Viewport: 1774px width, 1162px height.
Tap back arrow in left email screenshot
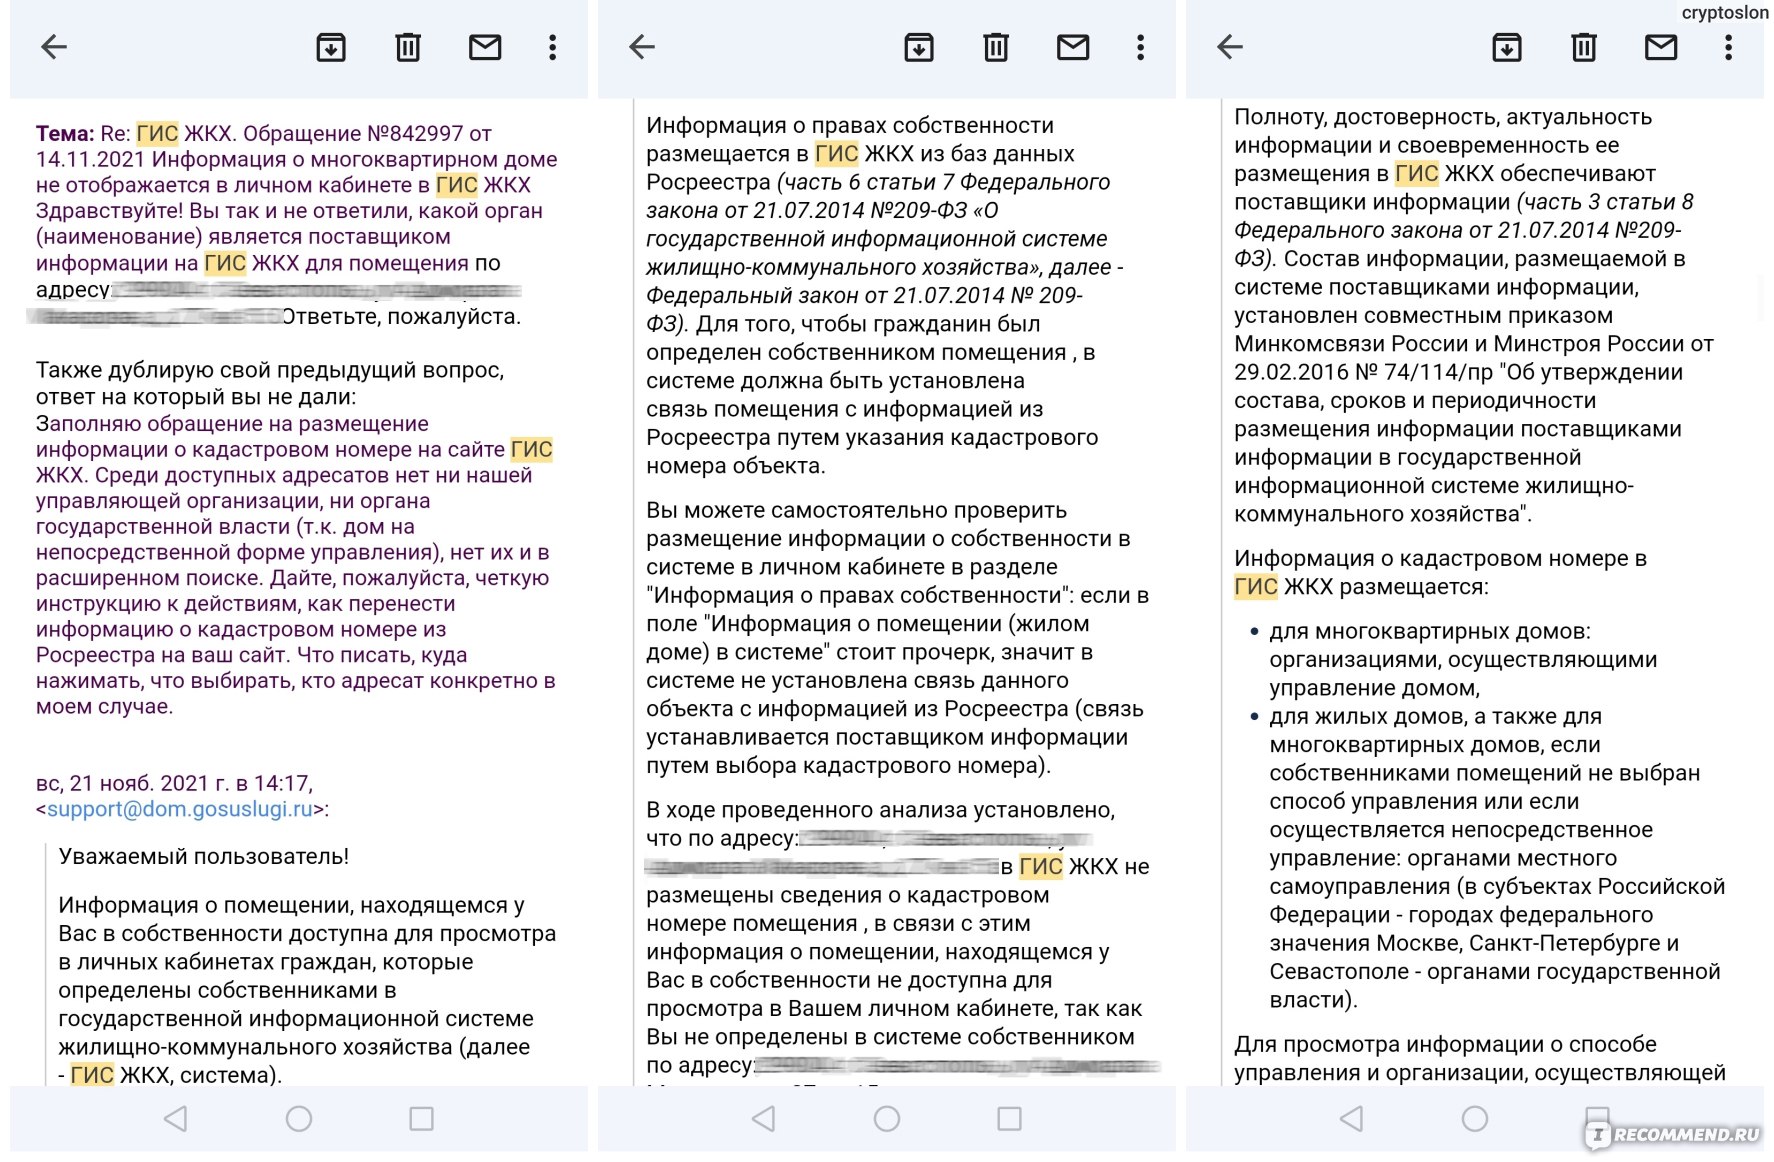(54, 47)
